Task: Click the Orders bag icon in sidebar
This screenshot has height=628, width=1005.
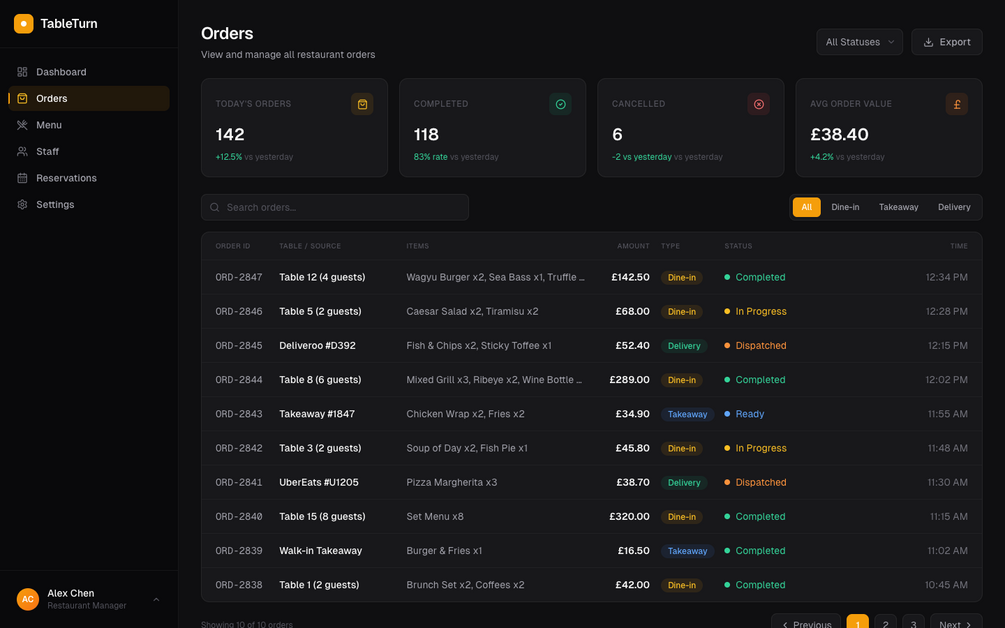Action: click(22, 98)
